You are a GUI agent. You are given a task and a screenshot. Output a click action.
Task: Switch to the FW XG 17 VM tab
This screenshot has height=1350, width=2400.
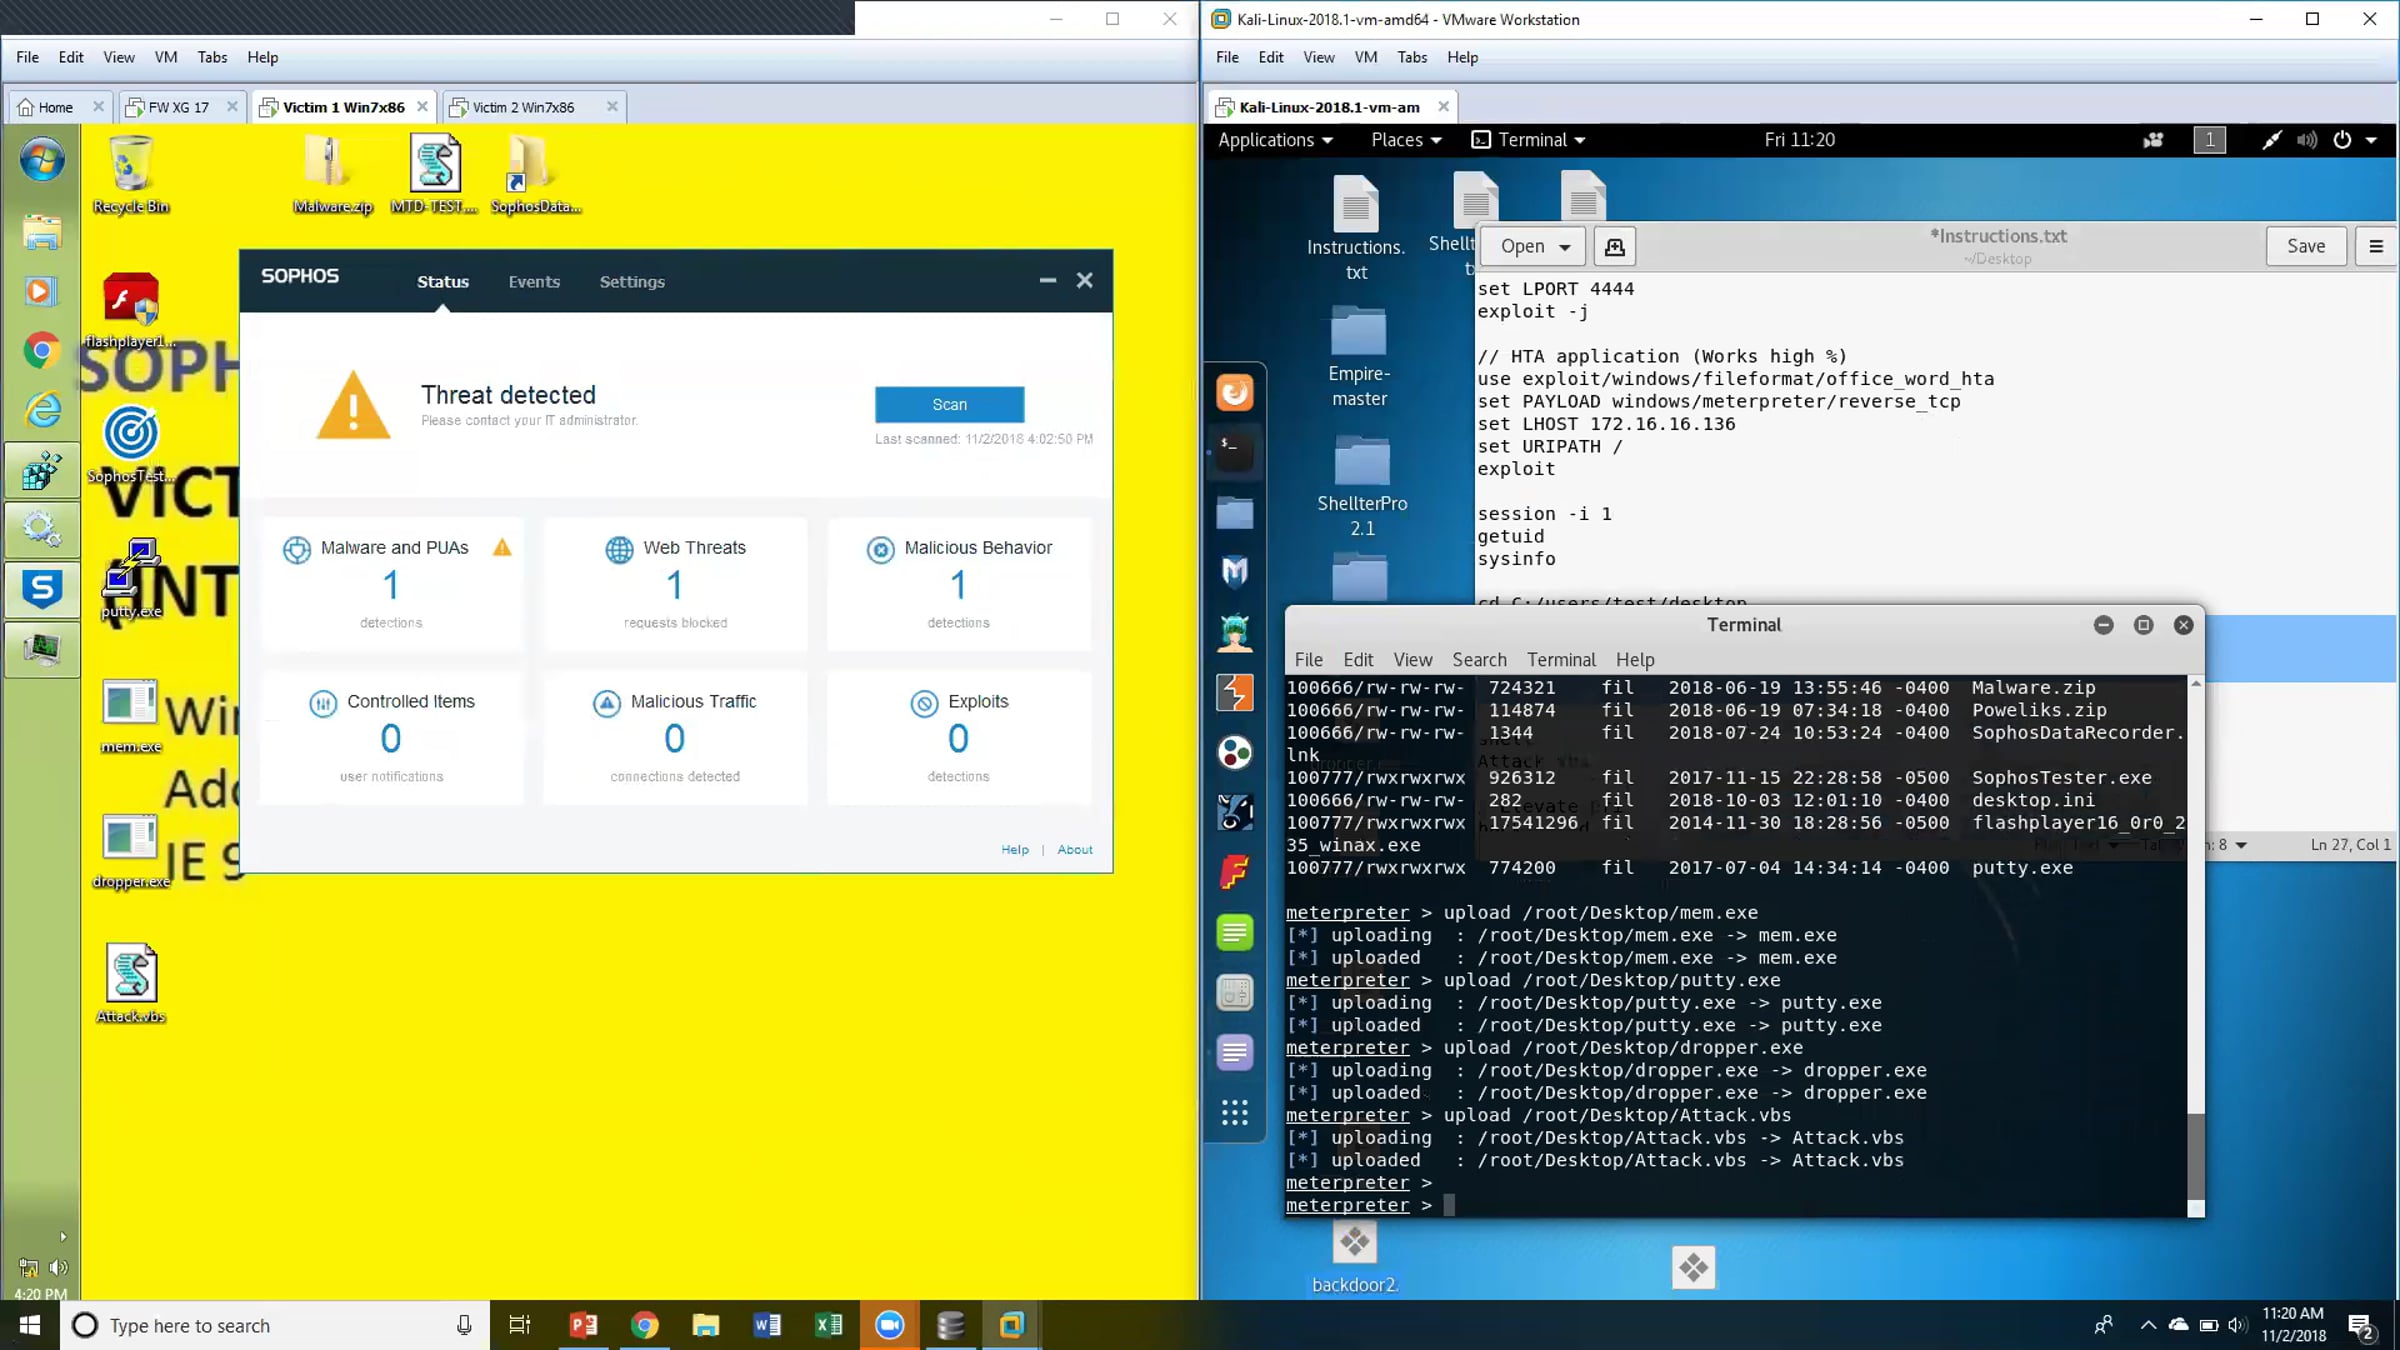point(179,107)
